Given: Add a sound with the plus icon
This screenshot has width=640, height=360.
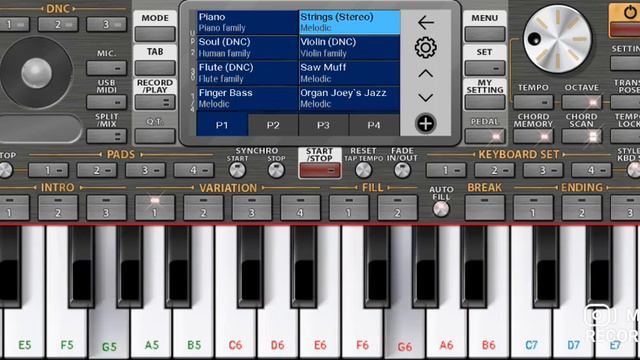Looking at the screenshot, I should tap(426, 123).
